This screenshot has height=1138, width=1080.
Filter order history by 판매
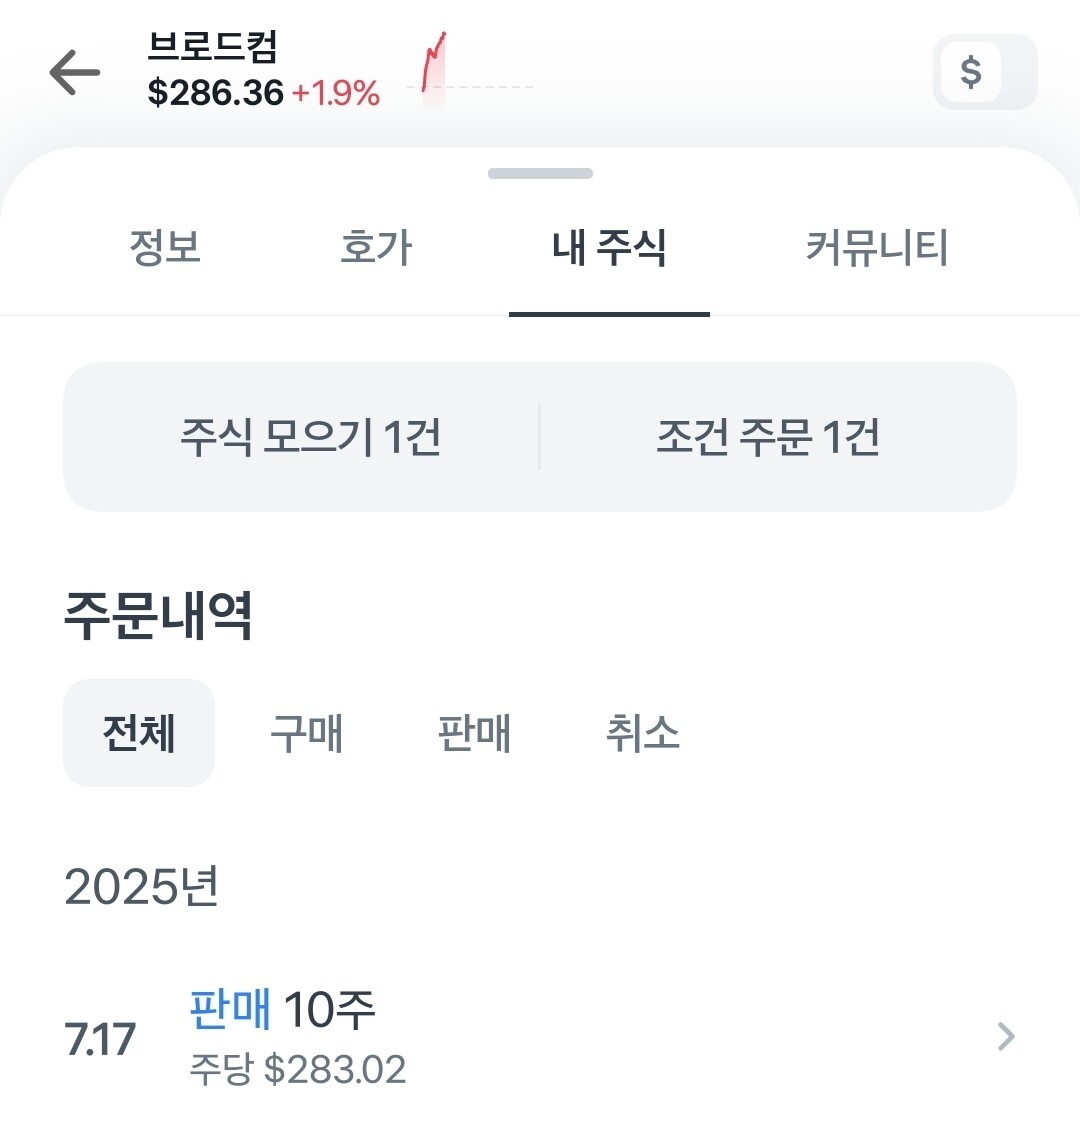click(x=475, y=733)
